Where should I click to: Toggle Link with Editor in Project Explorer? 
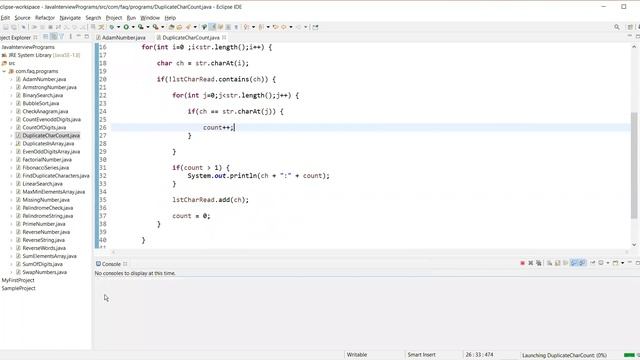[x=53, y=37]
